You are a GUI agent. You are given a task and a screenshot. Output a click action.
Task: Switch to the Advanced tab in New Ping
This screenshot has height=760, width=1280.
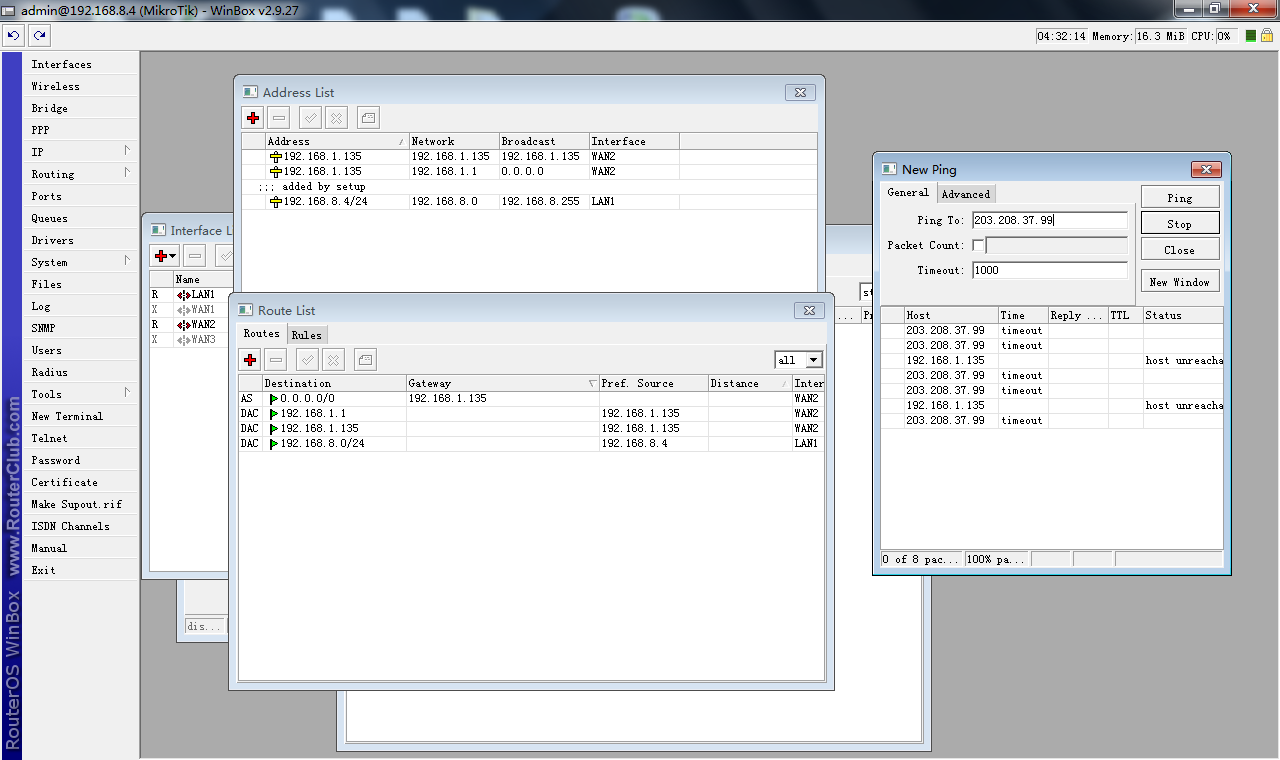(x=966, y=194)
